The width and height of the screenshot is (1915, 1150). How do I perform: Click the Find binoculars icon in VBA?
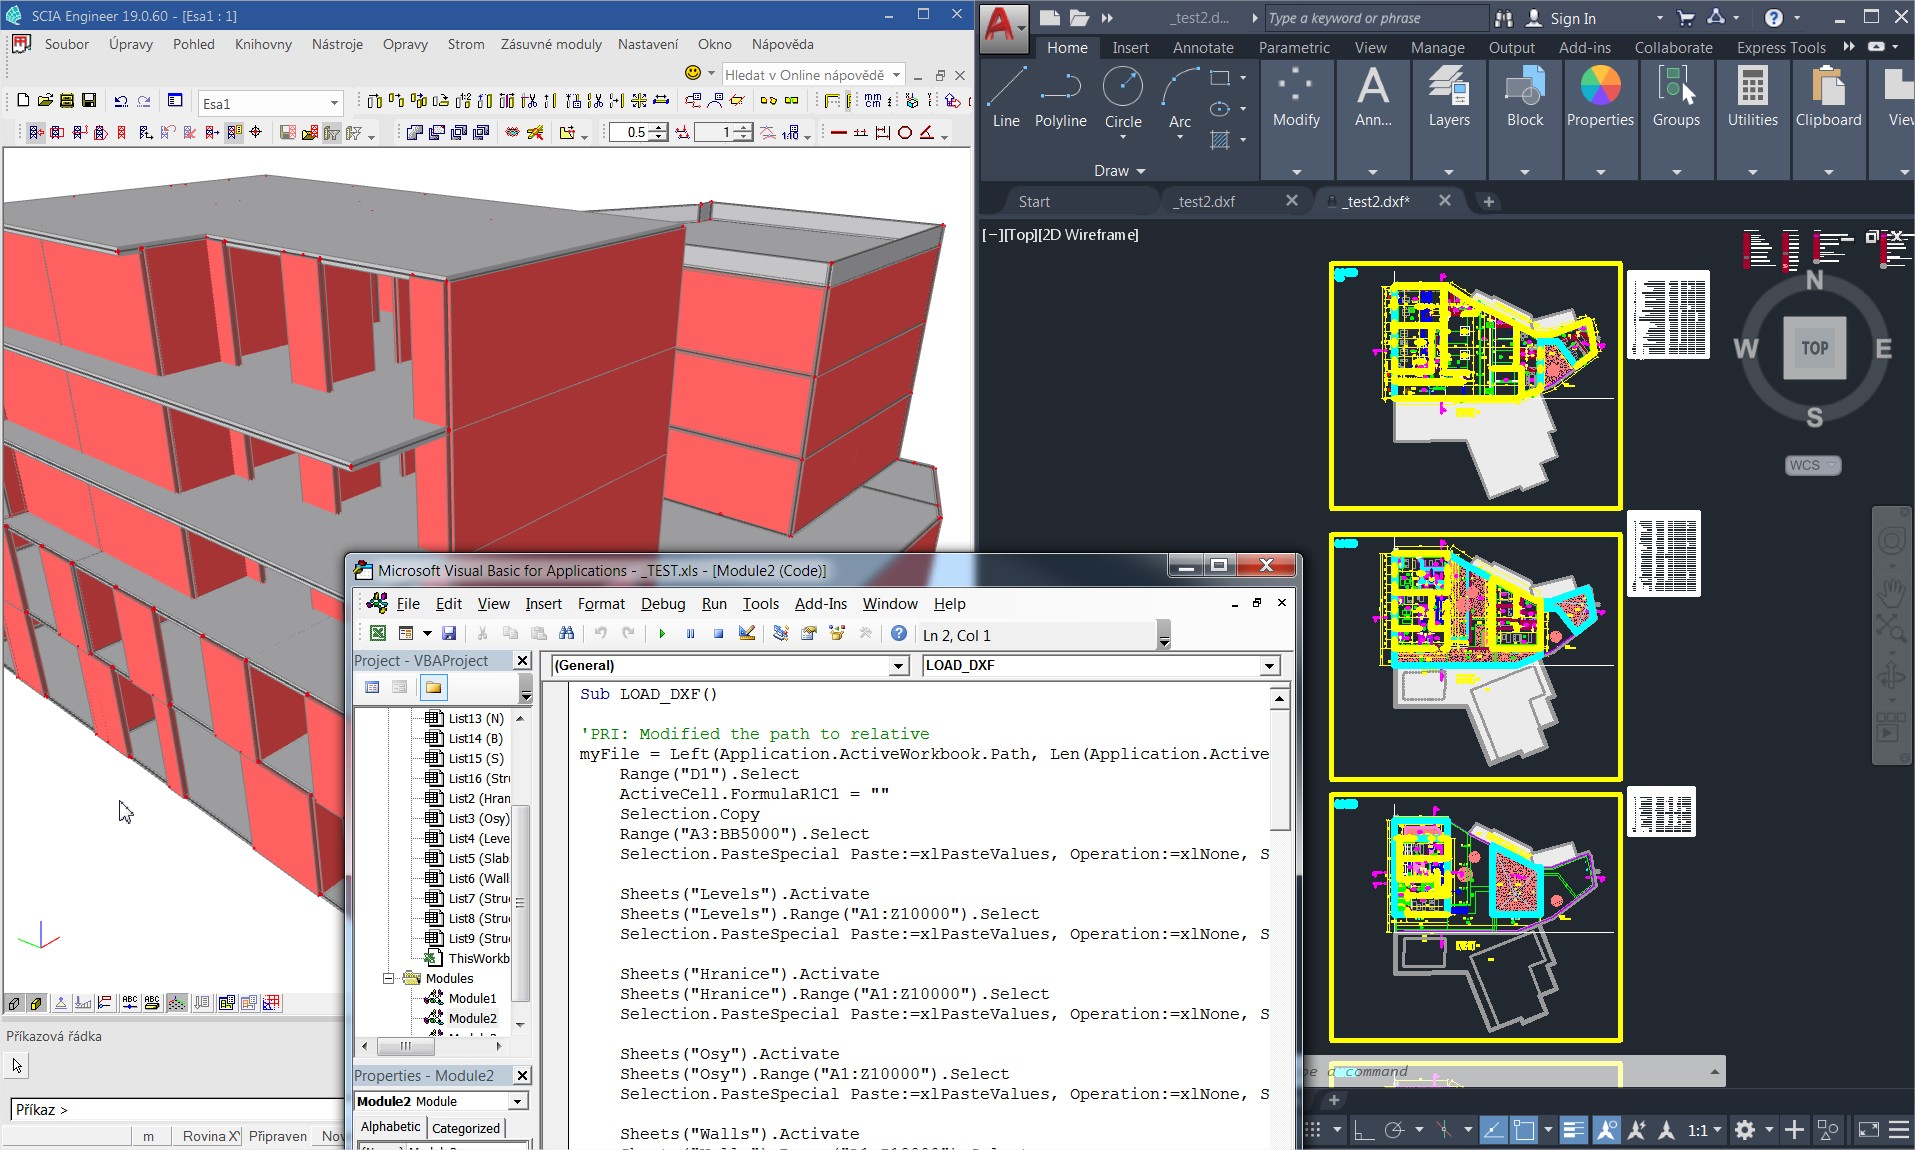[x=567, y=634]
